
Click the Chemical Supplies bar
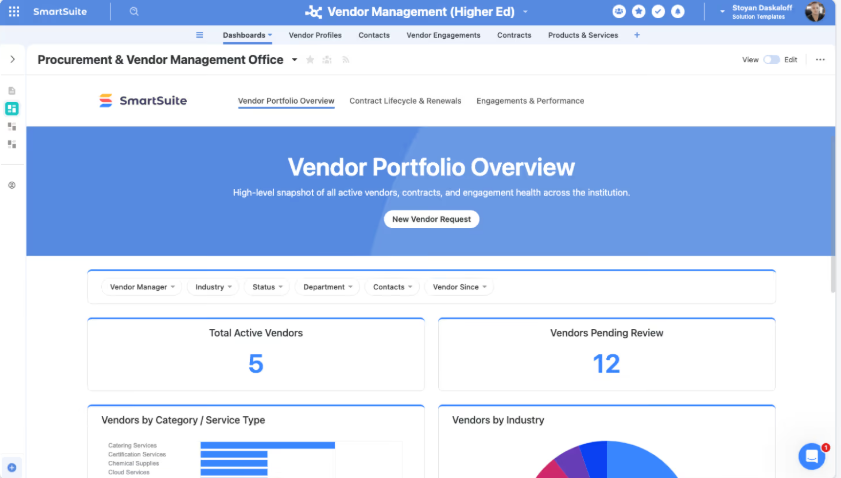(234, 464)
